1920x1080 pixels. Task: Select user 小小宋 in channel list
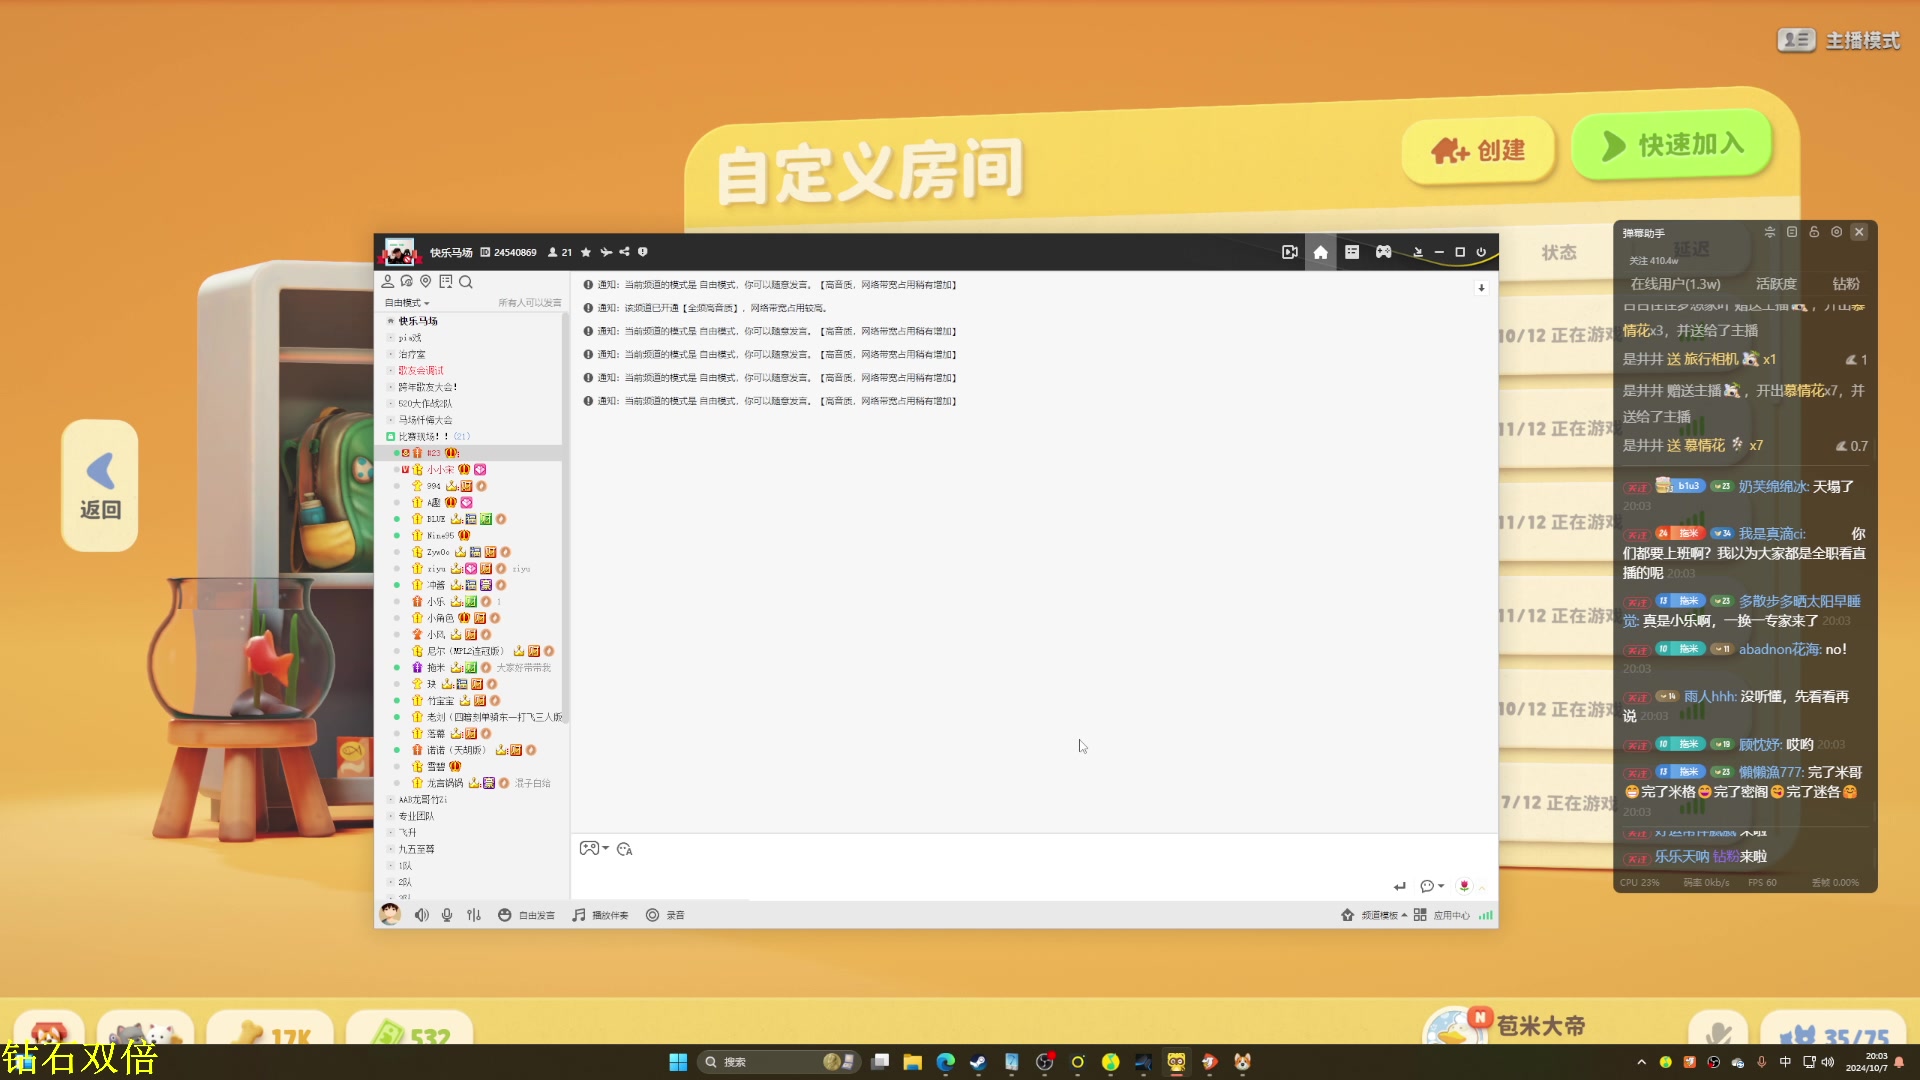440,470
